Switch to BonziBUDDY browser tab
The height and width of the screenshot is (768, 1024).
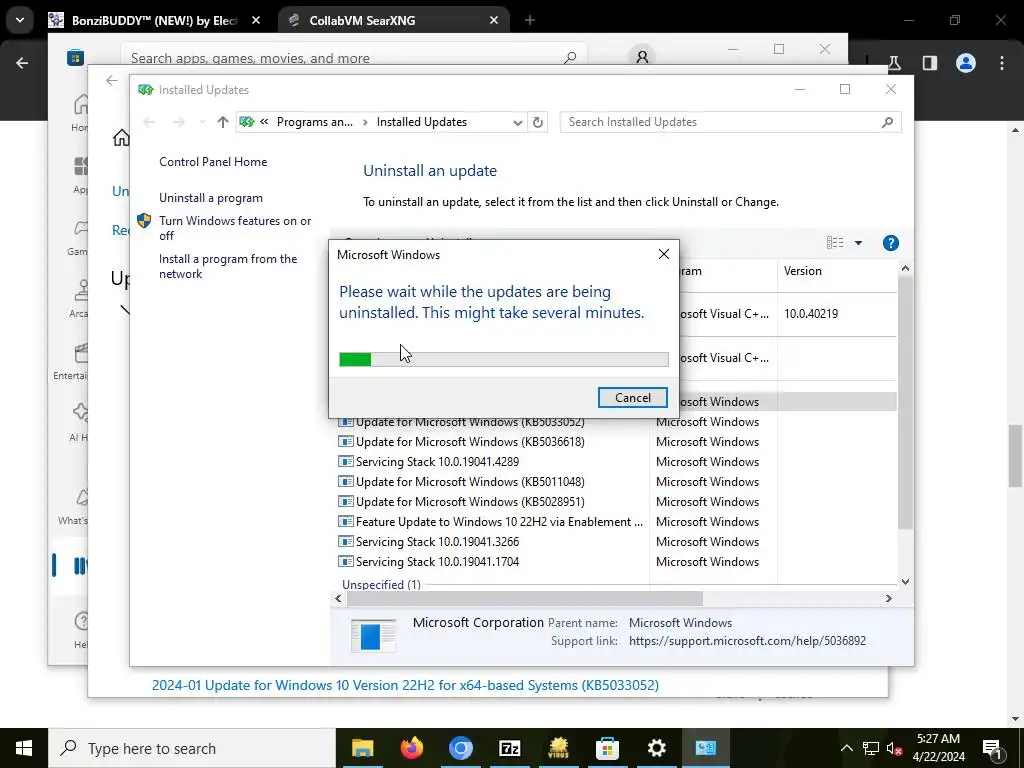(x=154, y=21)
